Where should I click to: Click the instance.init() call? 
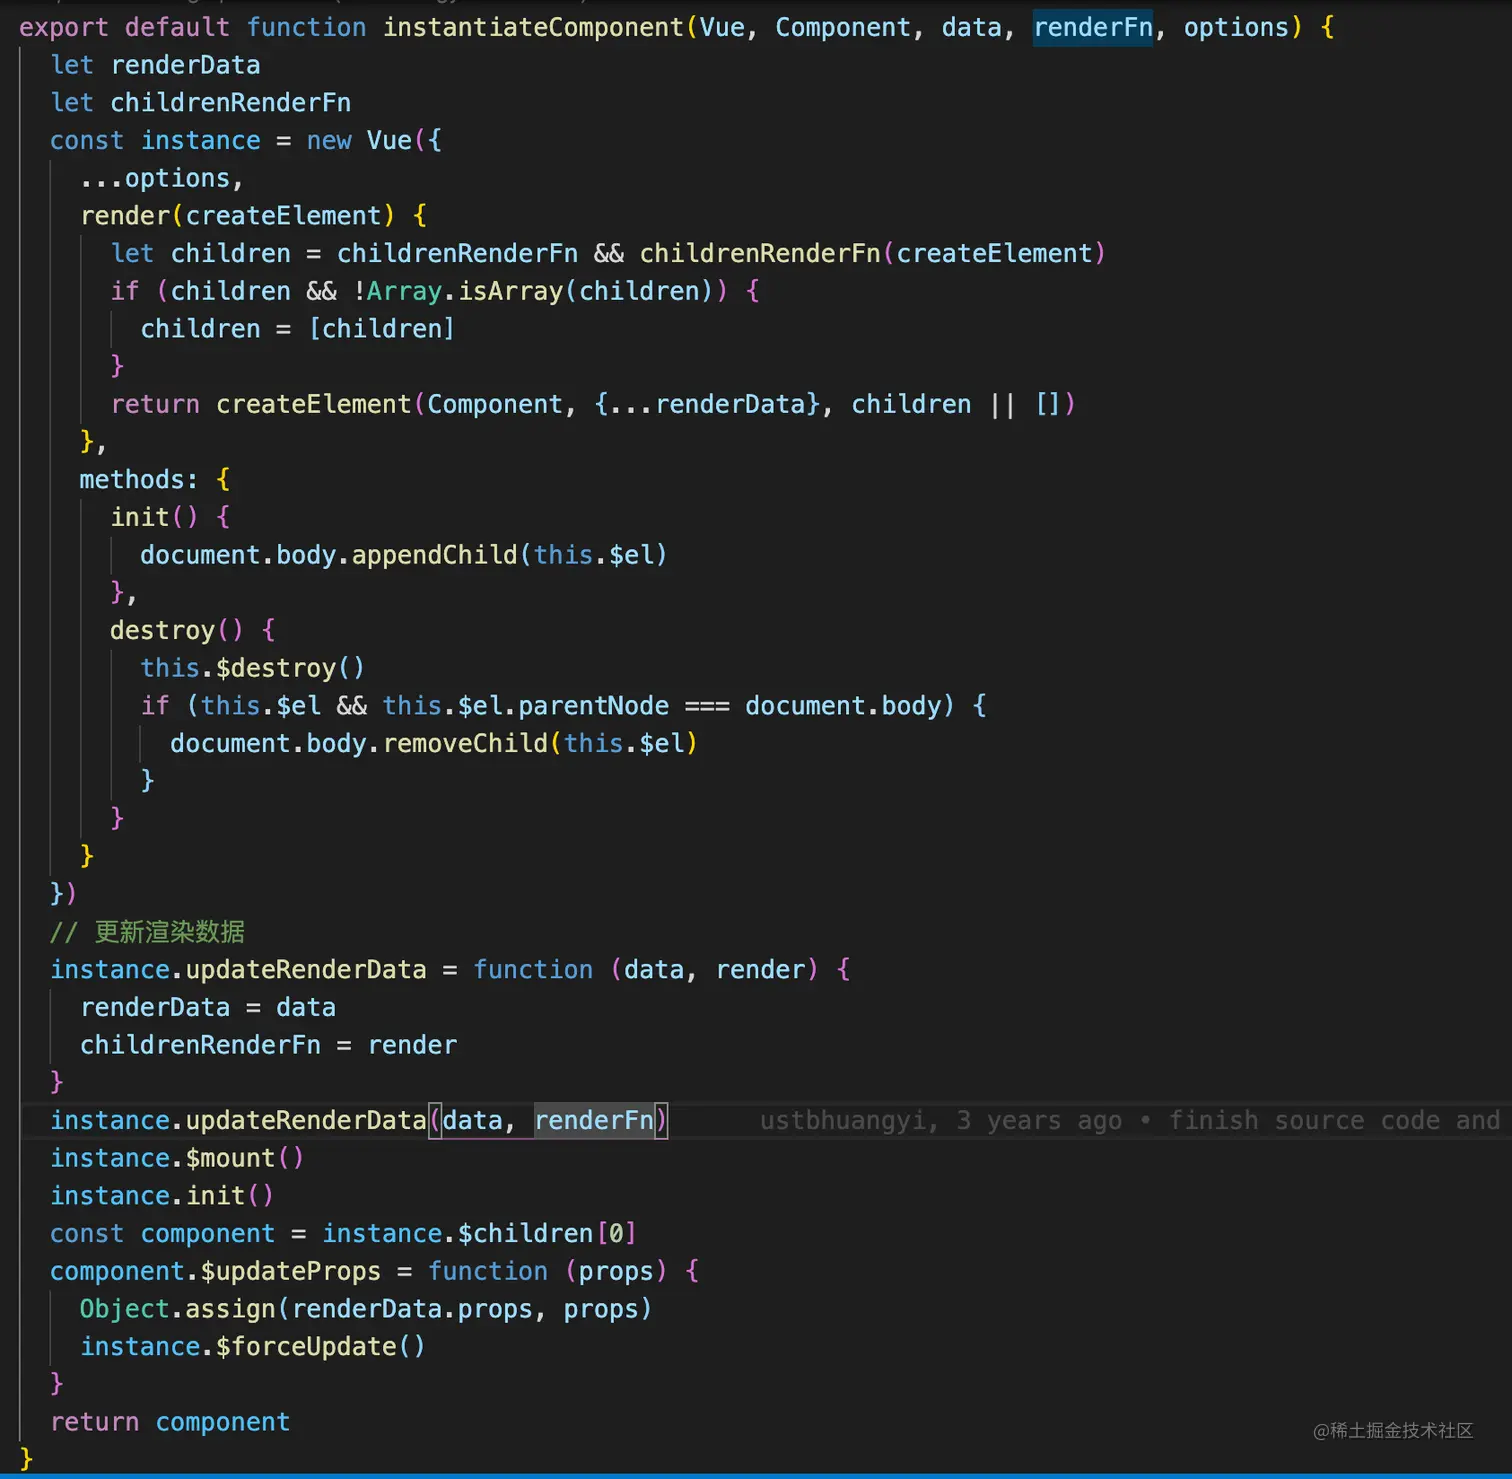tap(162, 1196)
